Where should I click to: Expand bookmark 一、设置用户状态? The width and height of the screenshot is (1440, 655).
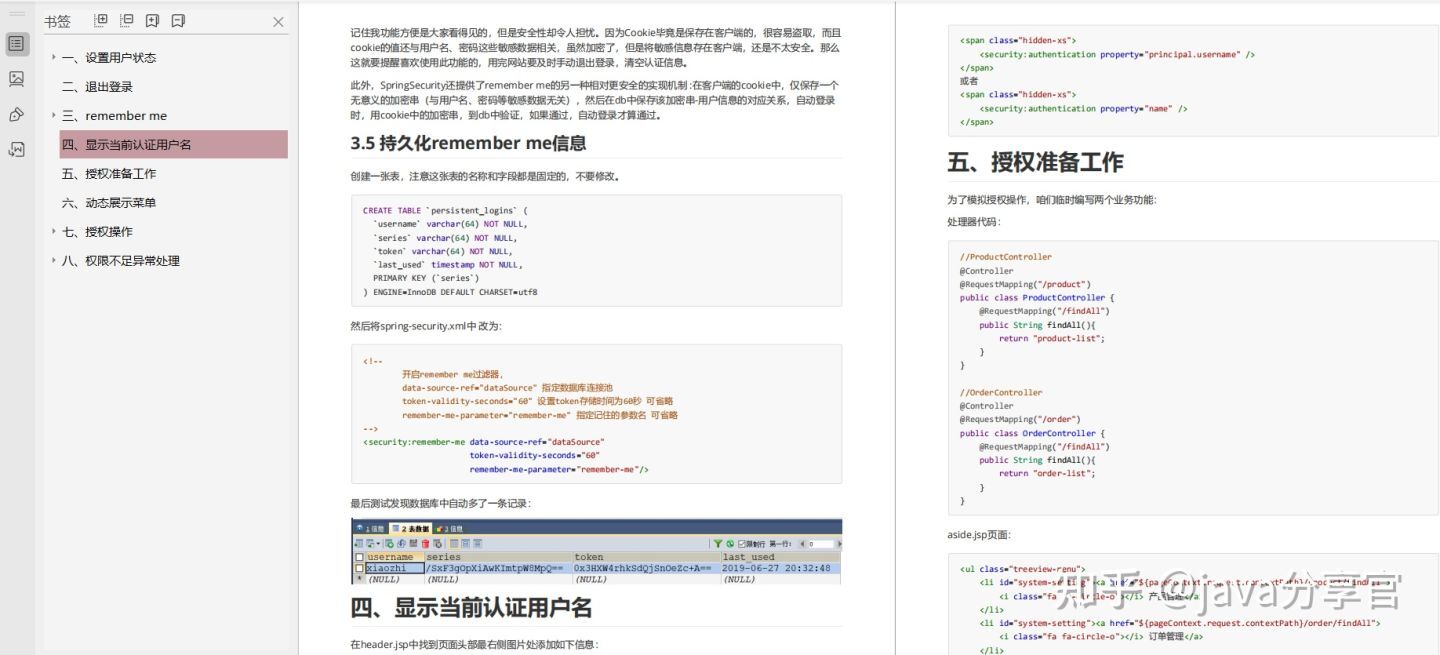click(54, 58)
